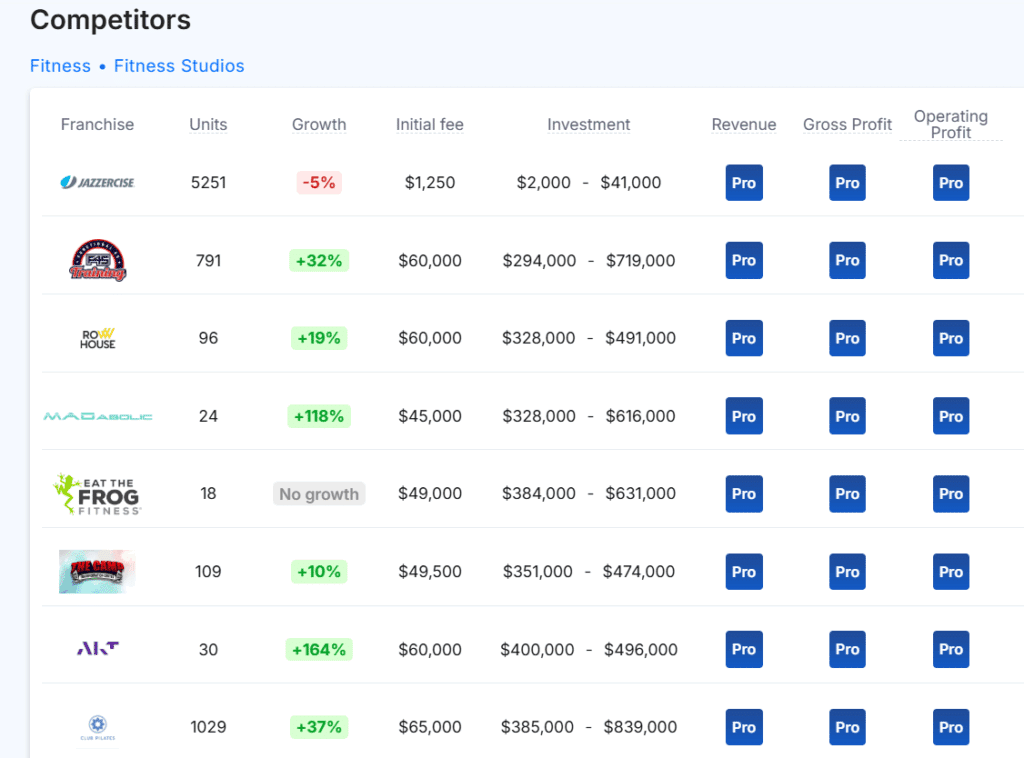Select the 1029 units value
1024x758 pixels.
(208, 727)
